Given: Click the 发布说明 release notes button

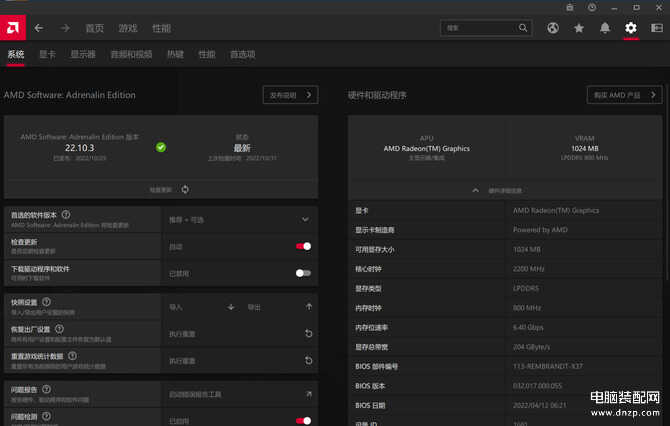Looking at the screenshot, I should pyautogui.click(x=291, y=95).
